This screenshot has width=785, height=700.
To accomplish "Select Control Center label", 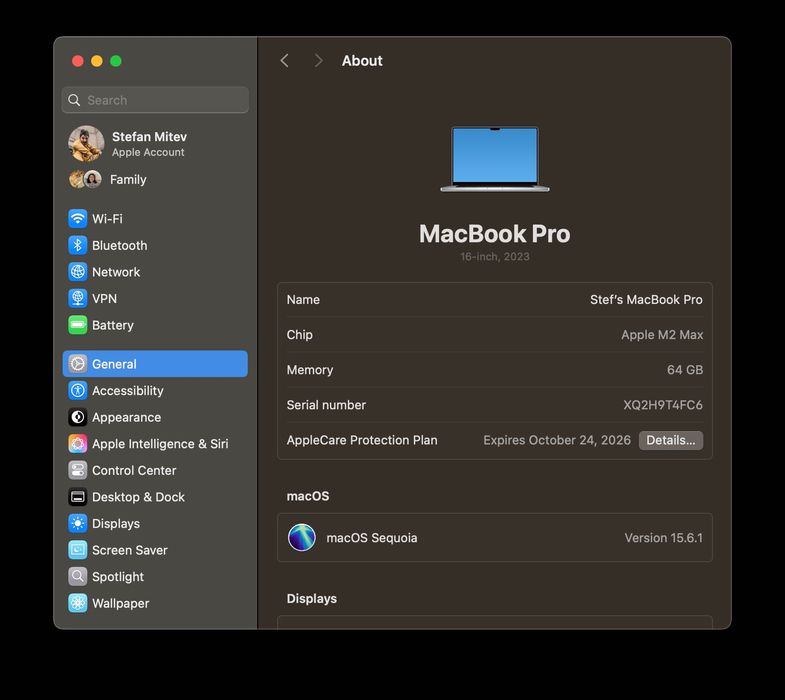I will (134, 470).
